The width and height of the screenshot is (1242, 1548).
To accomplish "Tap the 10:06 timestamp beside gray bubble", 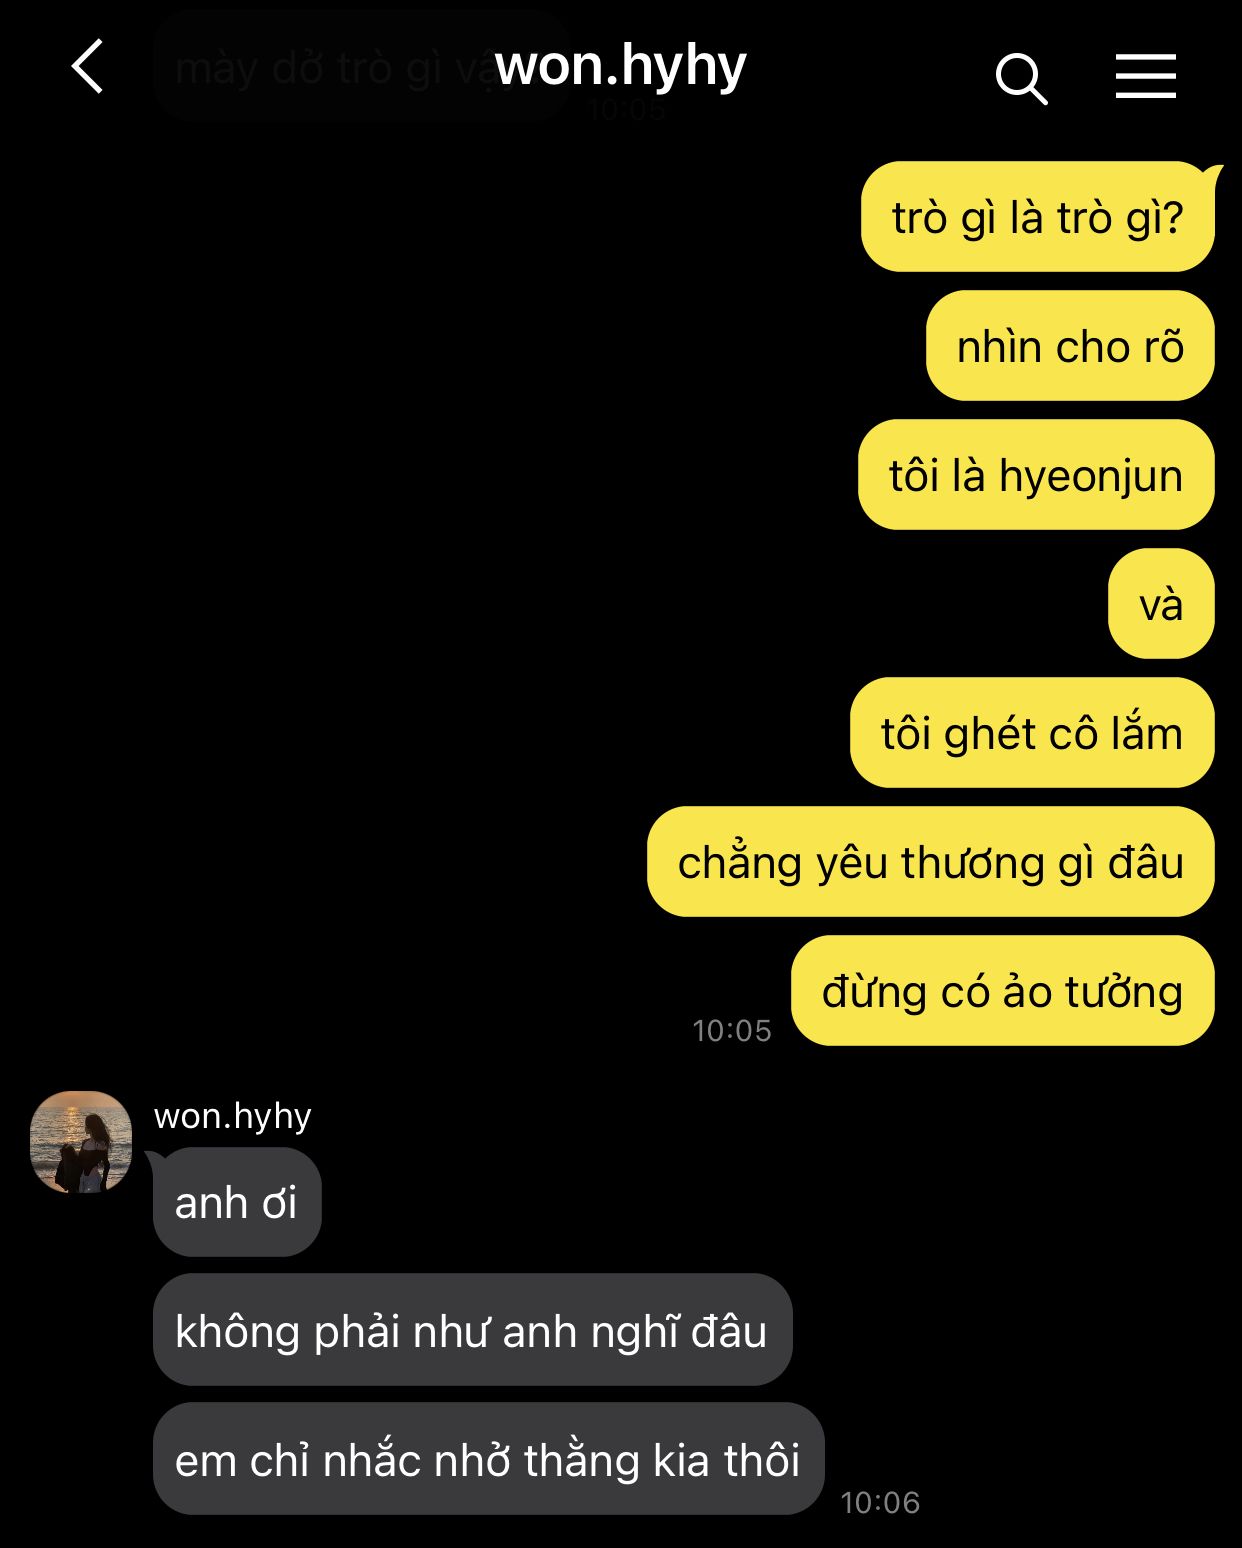I will [880, 1502].
